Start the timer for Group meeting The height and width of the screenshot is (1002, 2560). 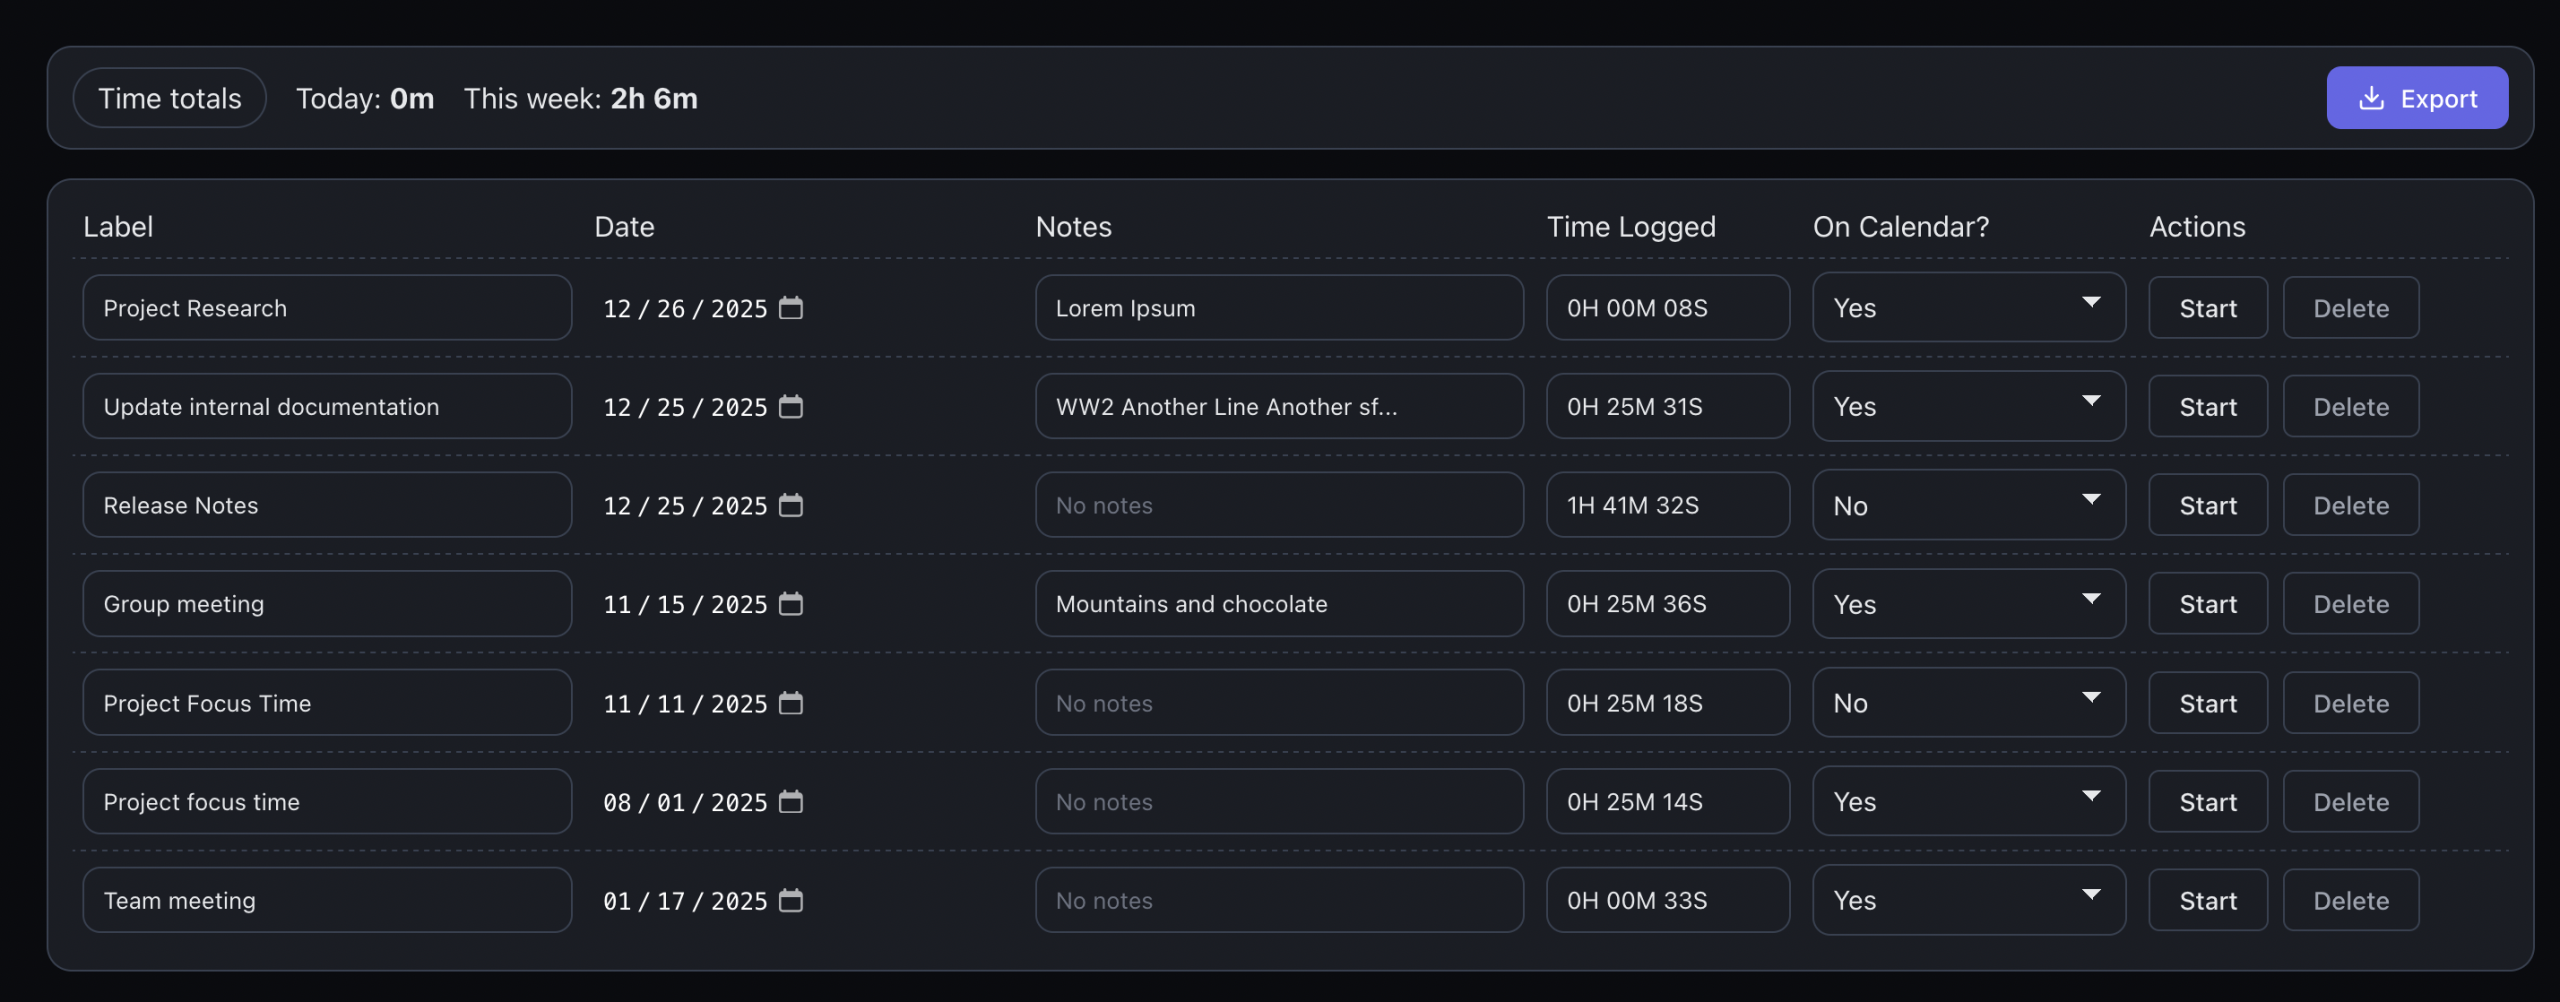click(x=2207, y=603)
